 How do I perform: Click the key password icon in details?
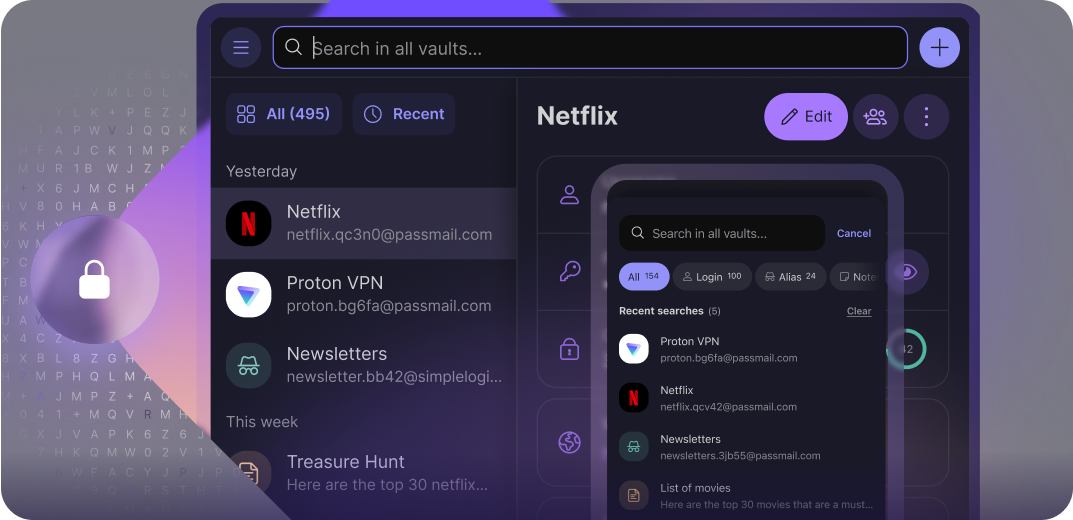point(569,272)
